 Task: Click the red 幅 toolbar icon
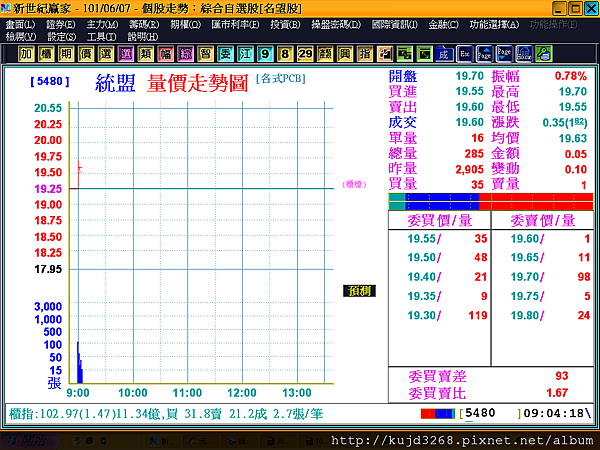(x=165, y=54)
